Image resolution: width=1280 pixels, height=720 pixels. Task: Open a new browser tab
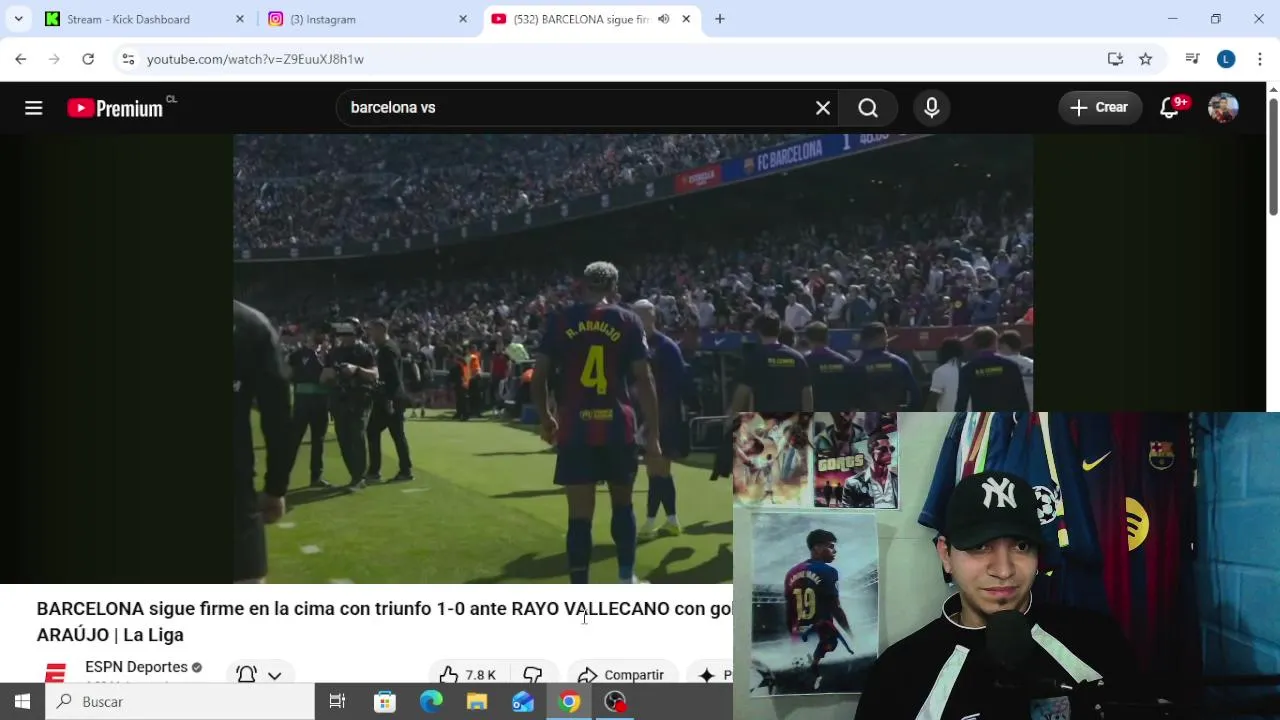pyautogui.click(x=720, y=19)
